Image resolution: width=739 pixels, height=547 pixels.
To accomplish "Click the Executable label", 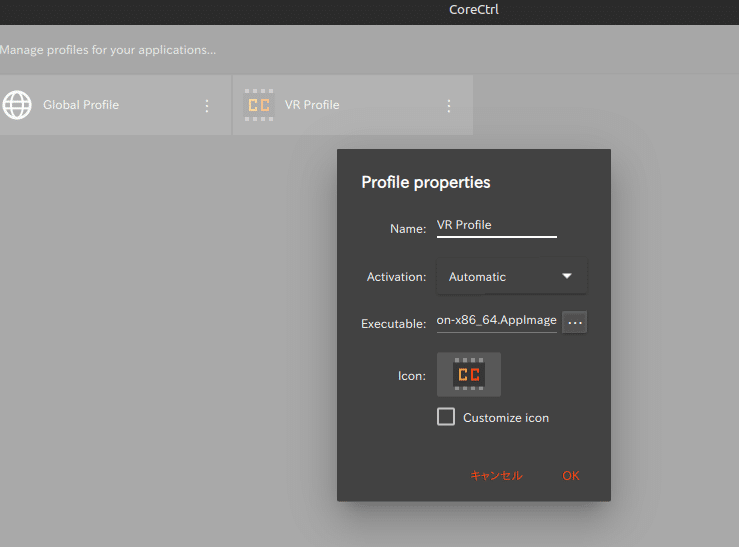I will pos(394,324).
